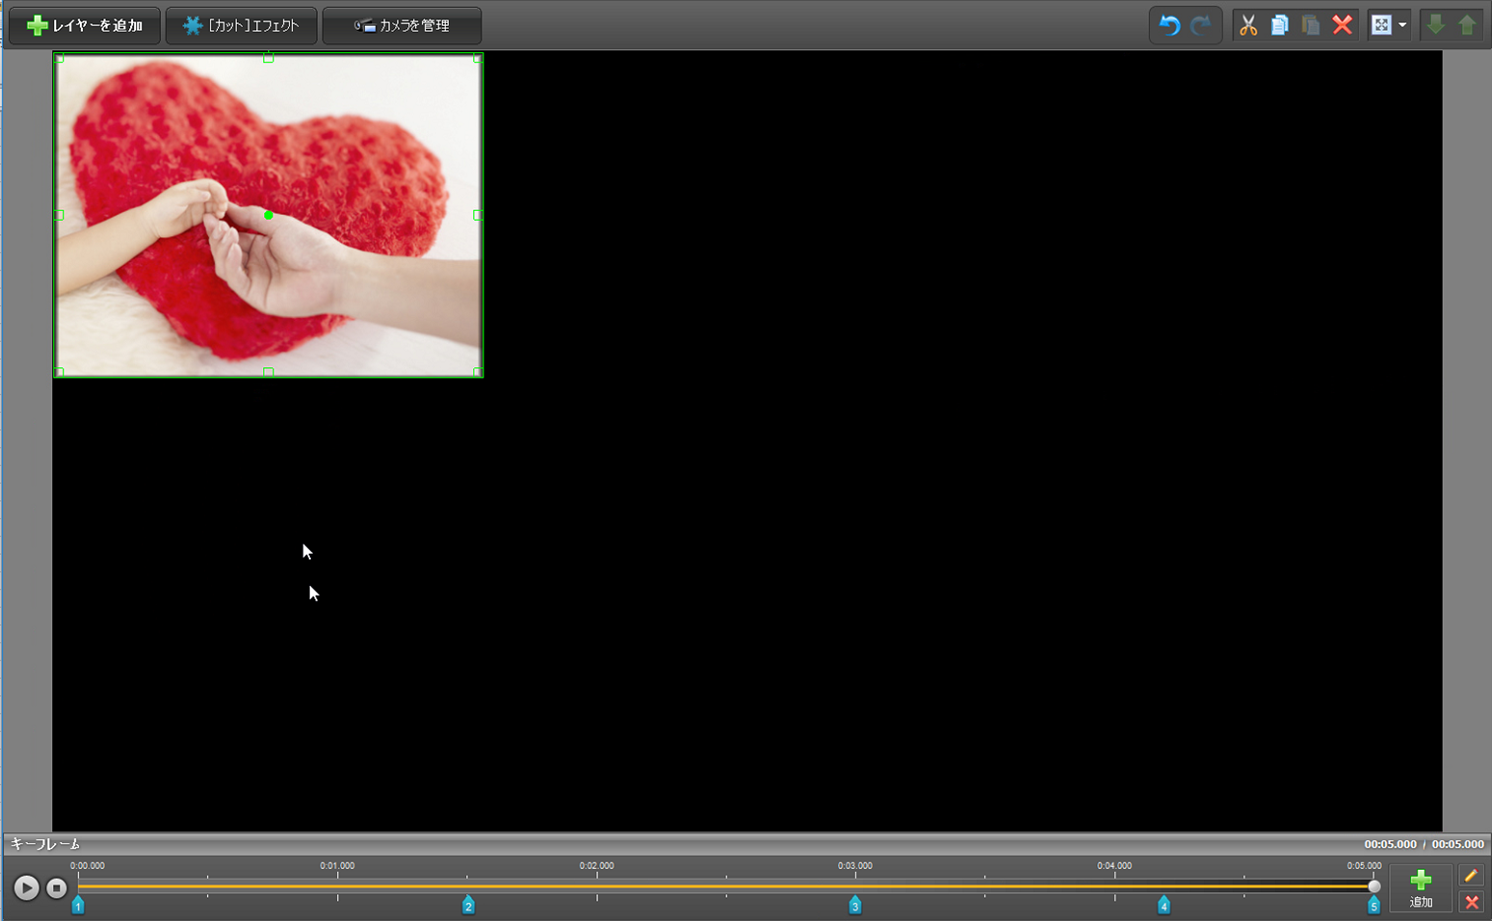1492x921 pixels.
Task: Open the カメラを管理 button
Action: pos(402,26)
